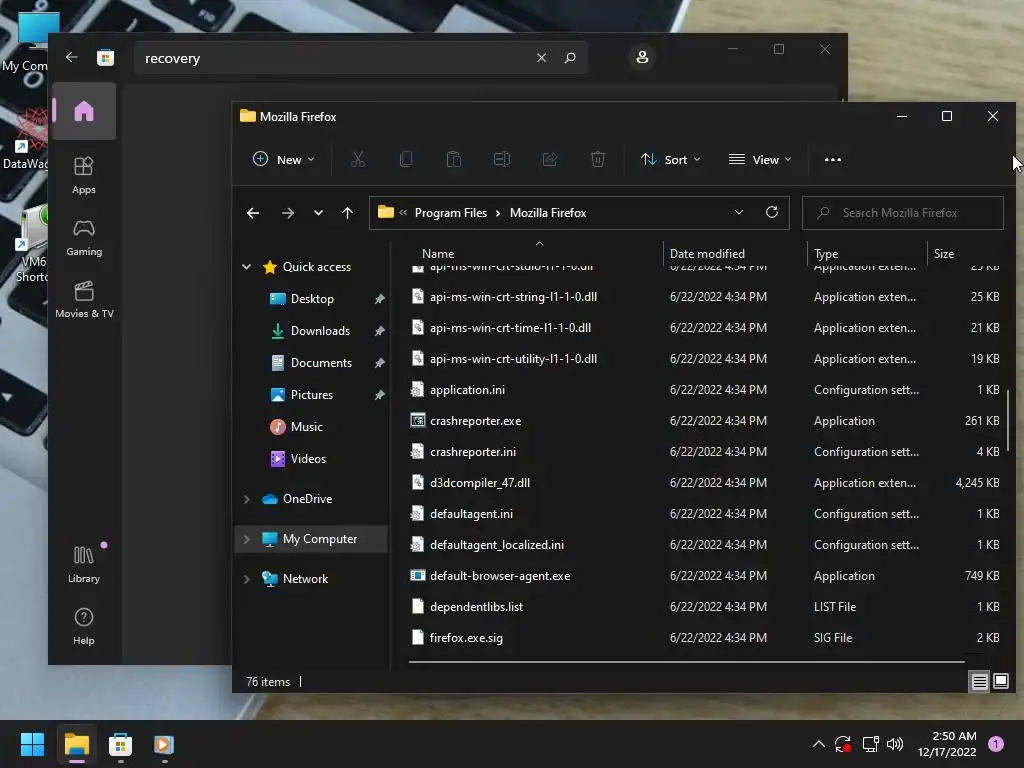Open Home in Microsoft Store sidebar
The width and height of the screenshot is (1024, 768).
coord(84,111)
